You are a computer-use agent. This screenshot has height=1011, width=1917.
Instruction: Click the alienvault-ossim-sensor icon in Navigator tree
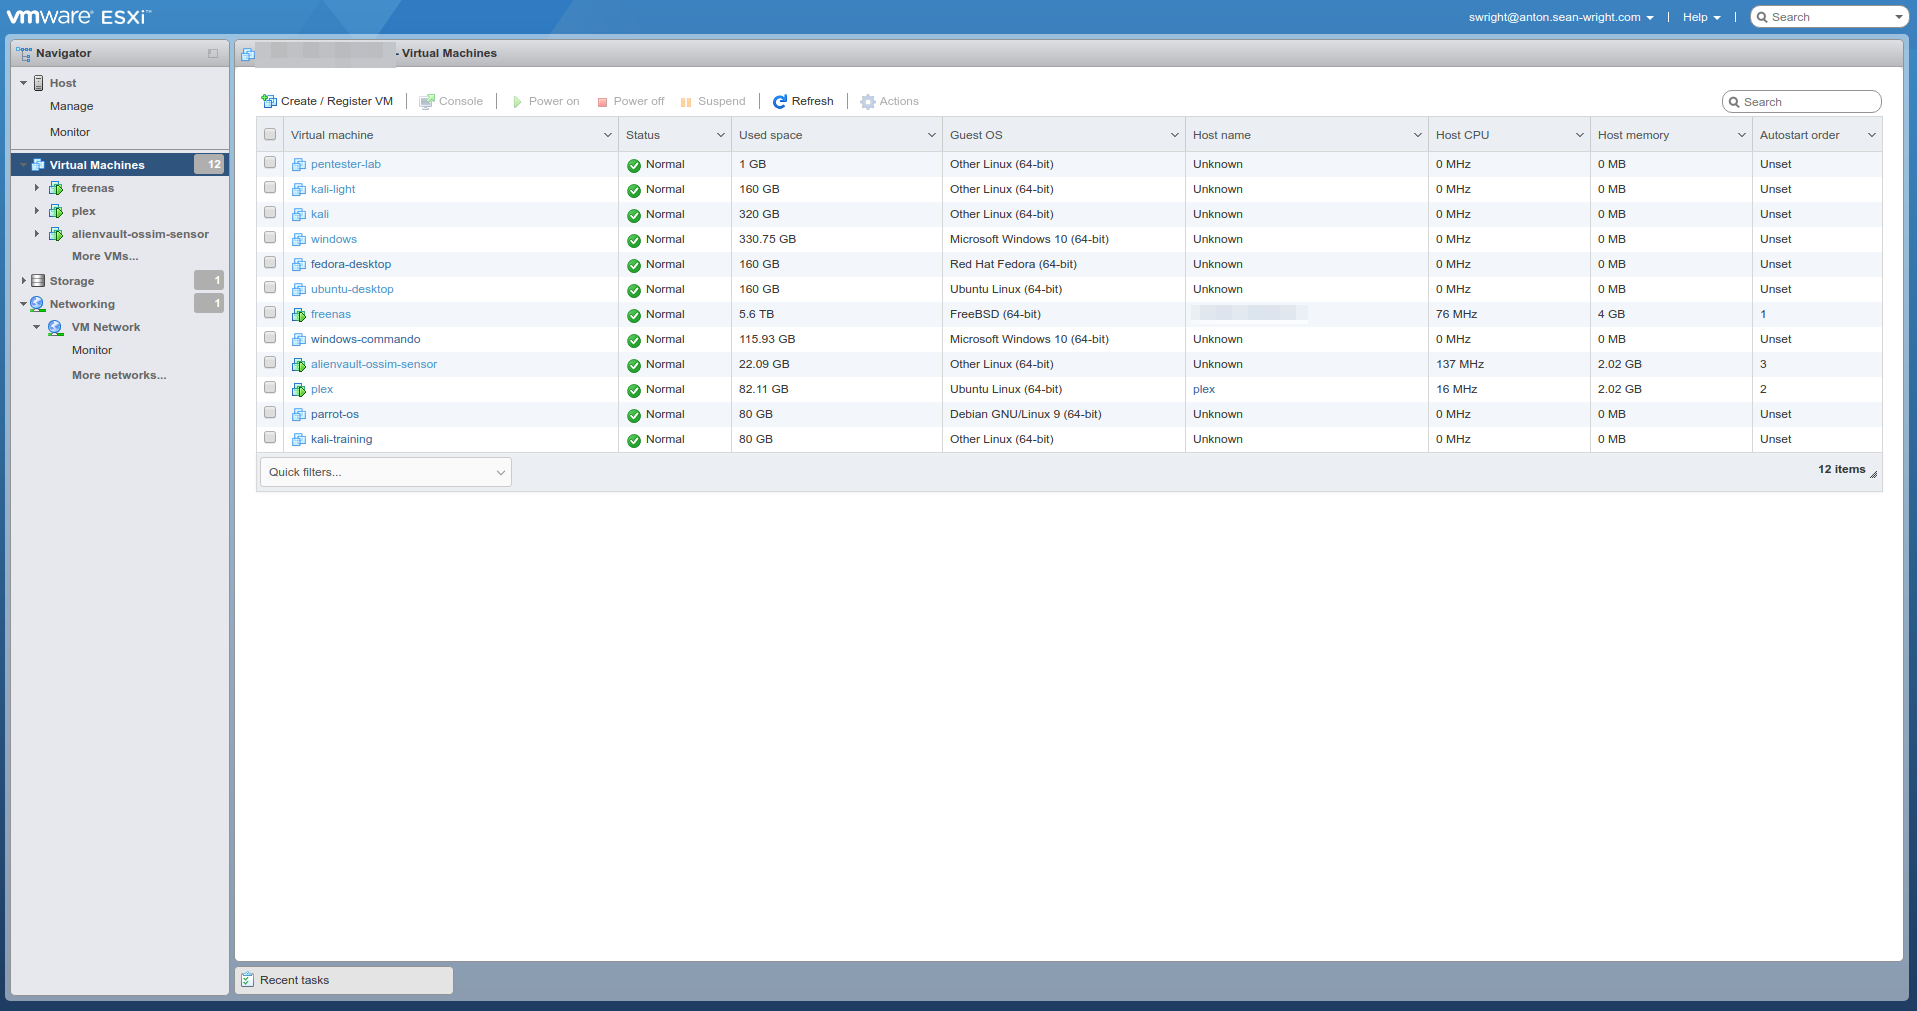[56, 234]
